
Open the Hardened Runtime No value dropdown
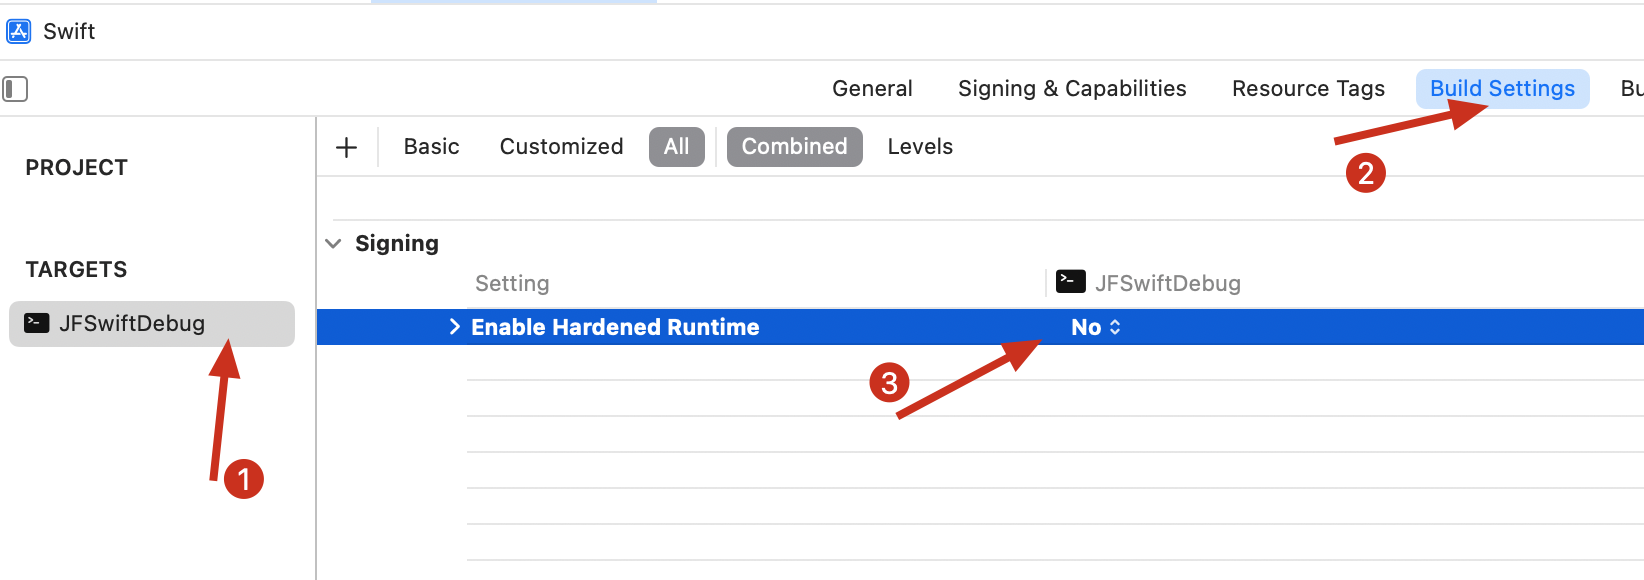click(x=1096, y=327)
